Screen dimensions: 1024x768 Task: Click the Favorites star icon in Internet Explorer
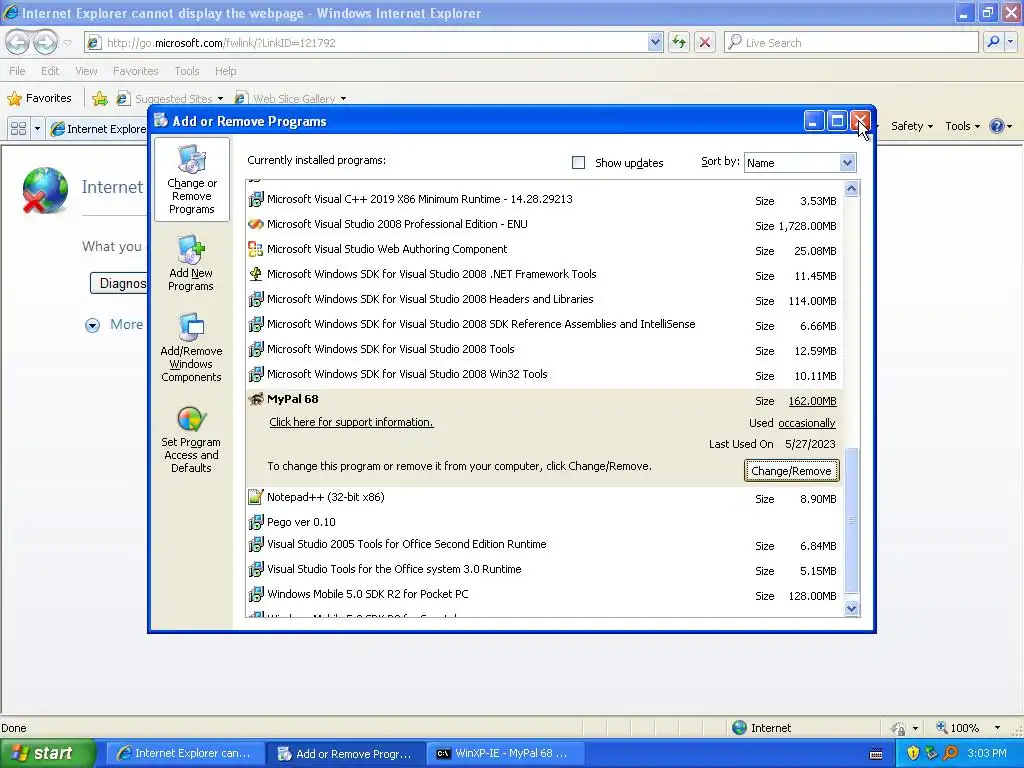tap(14, 99)
